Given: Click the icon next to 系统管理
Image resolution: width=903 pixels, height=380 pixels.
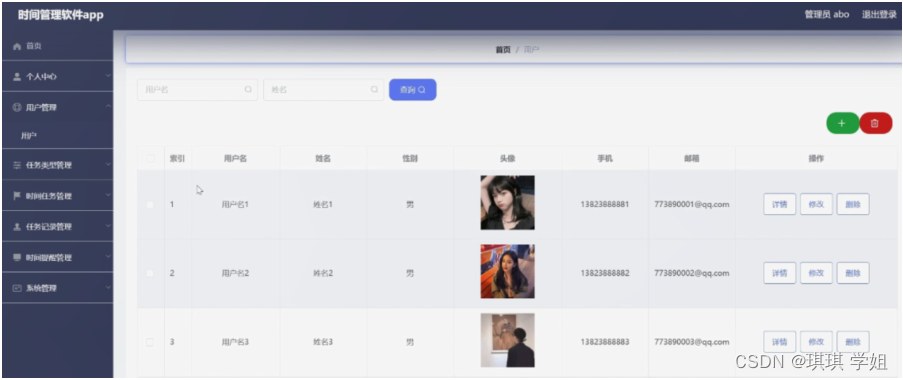Looking at the screenshot, I should (x=17, y=288).
